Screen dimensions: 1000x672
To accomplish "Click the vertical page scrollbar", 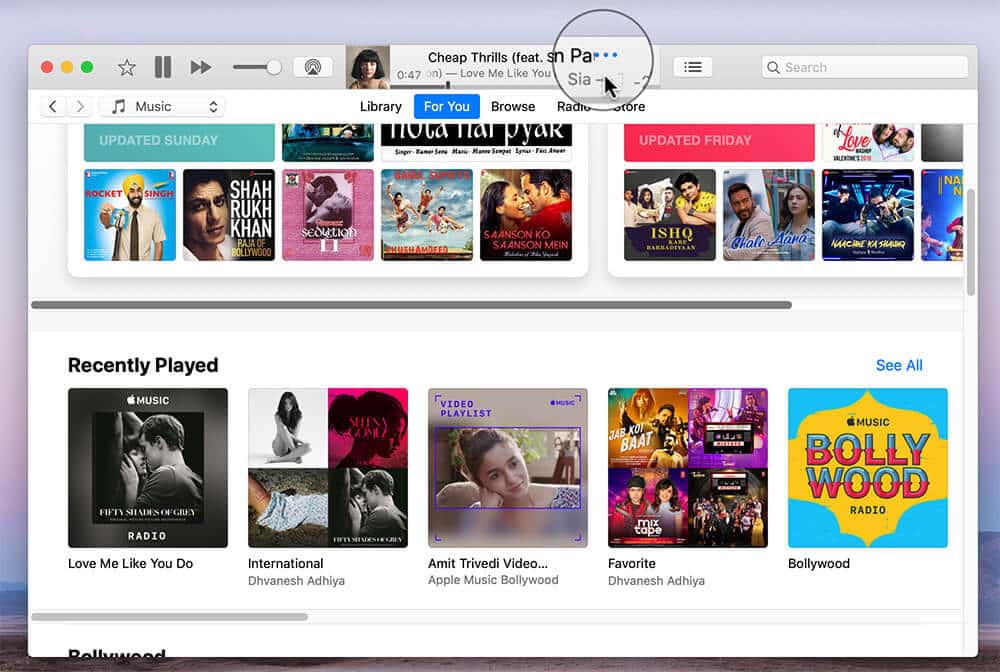I will [x=971, y=242].
